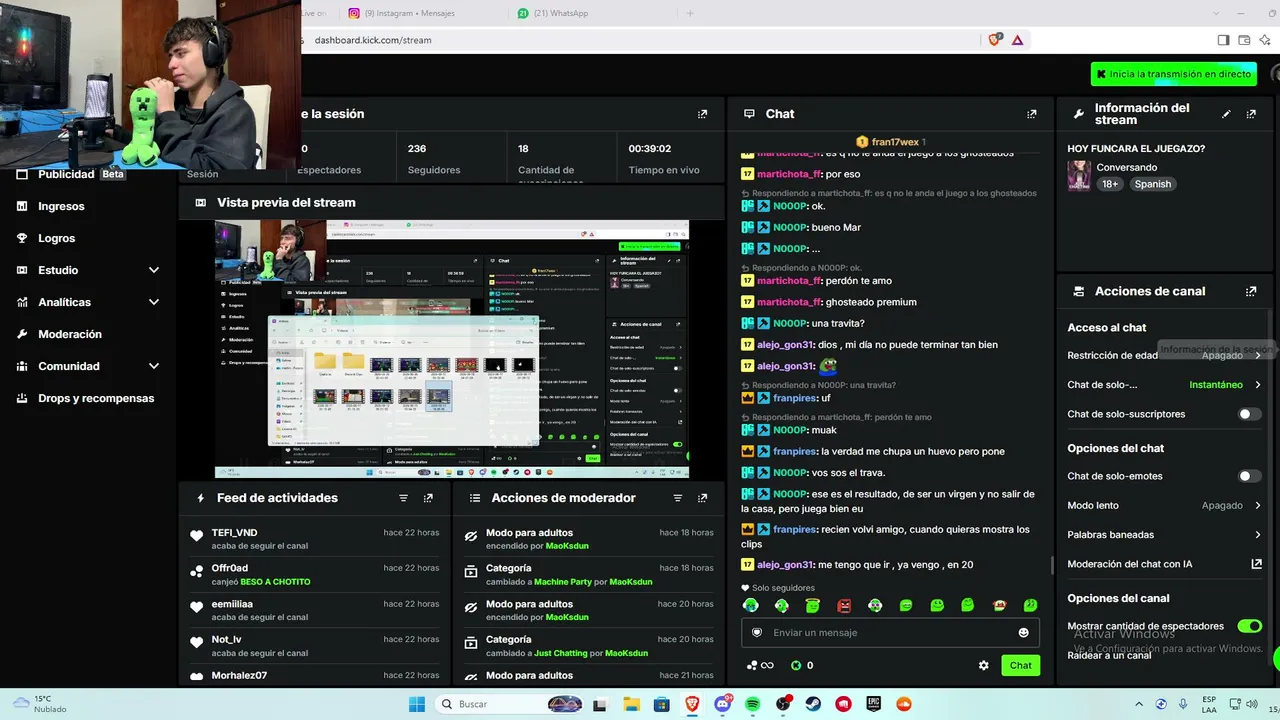This screenshot has height=720, width=1280.
Task: Pop out the Chat panel
Action: [x=1032, y=114]
